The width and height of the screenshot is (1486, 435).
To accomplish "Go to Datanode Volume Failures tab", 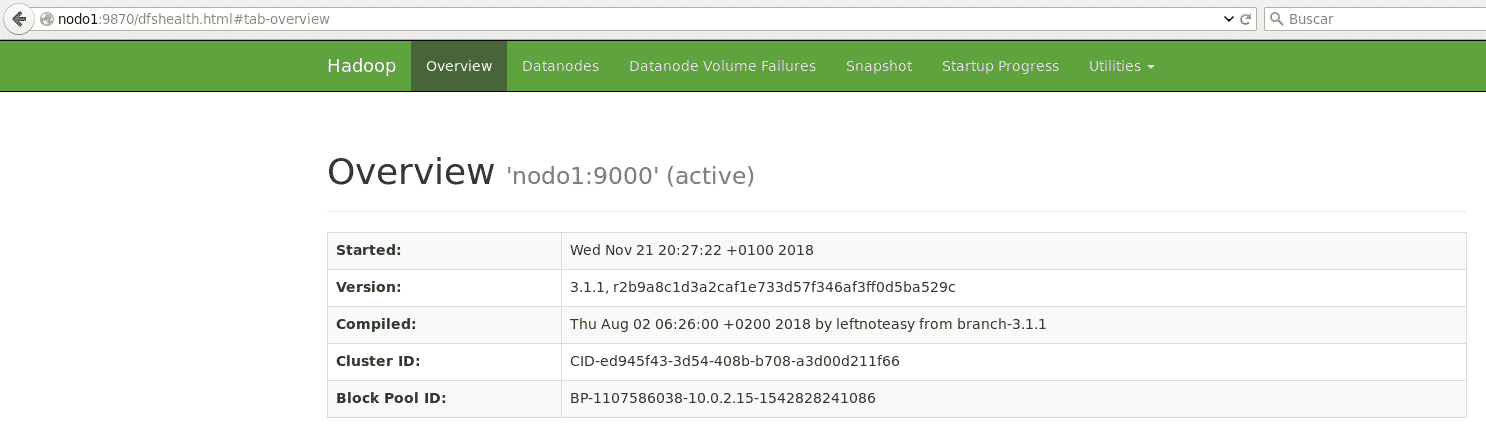I will pos(722,66).
